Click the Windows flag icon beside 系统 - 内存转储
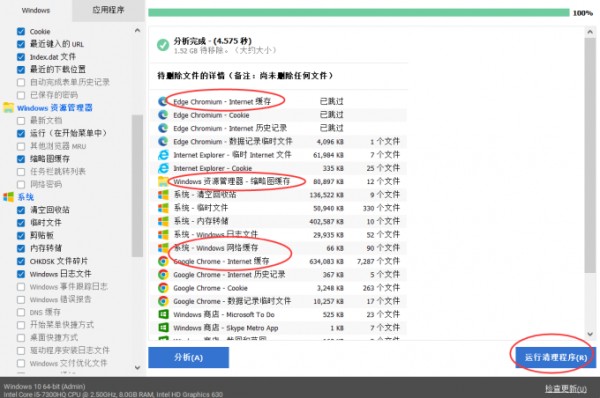Screen dimensions: 600x398 [x=163, y=221]
